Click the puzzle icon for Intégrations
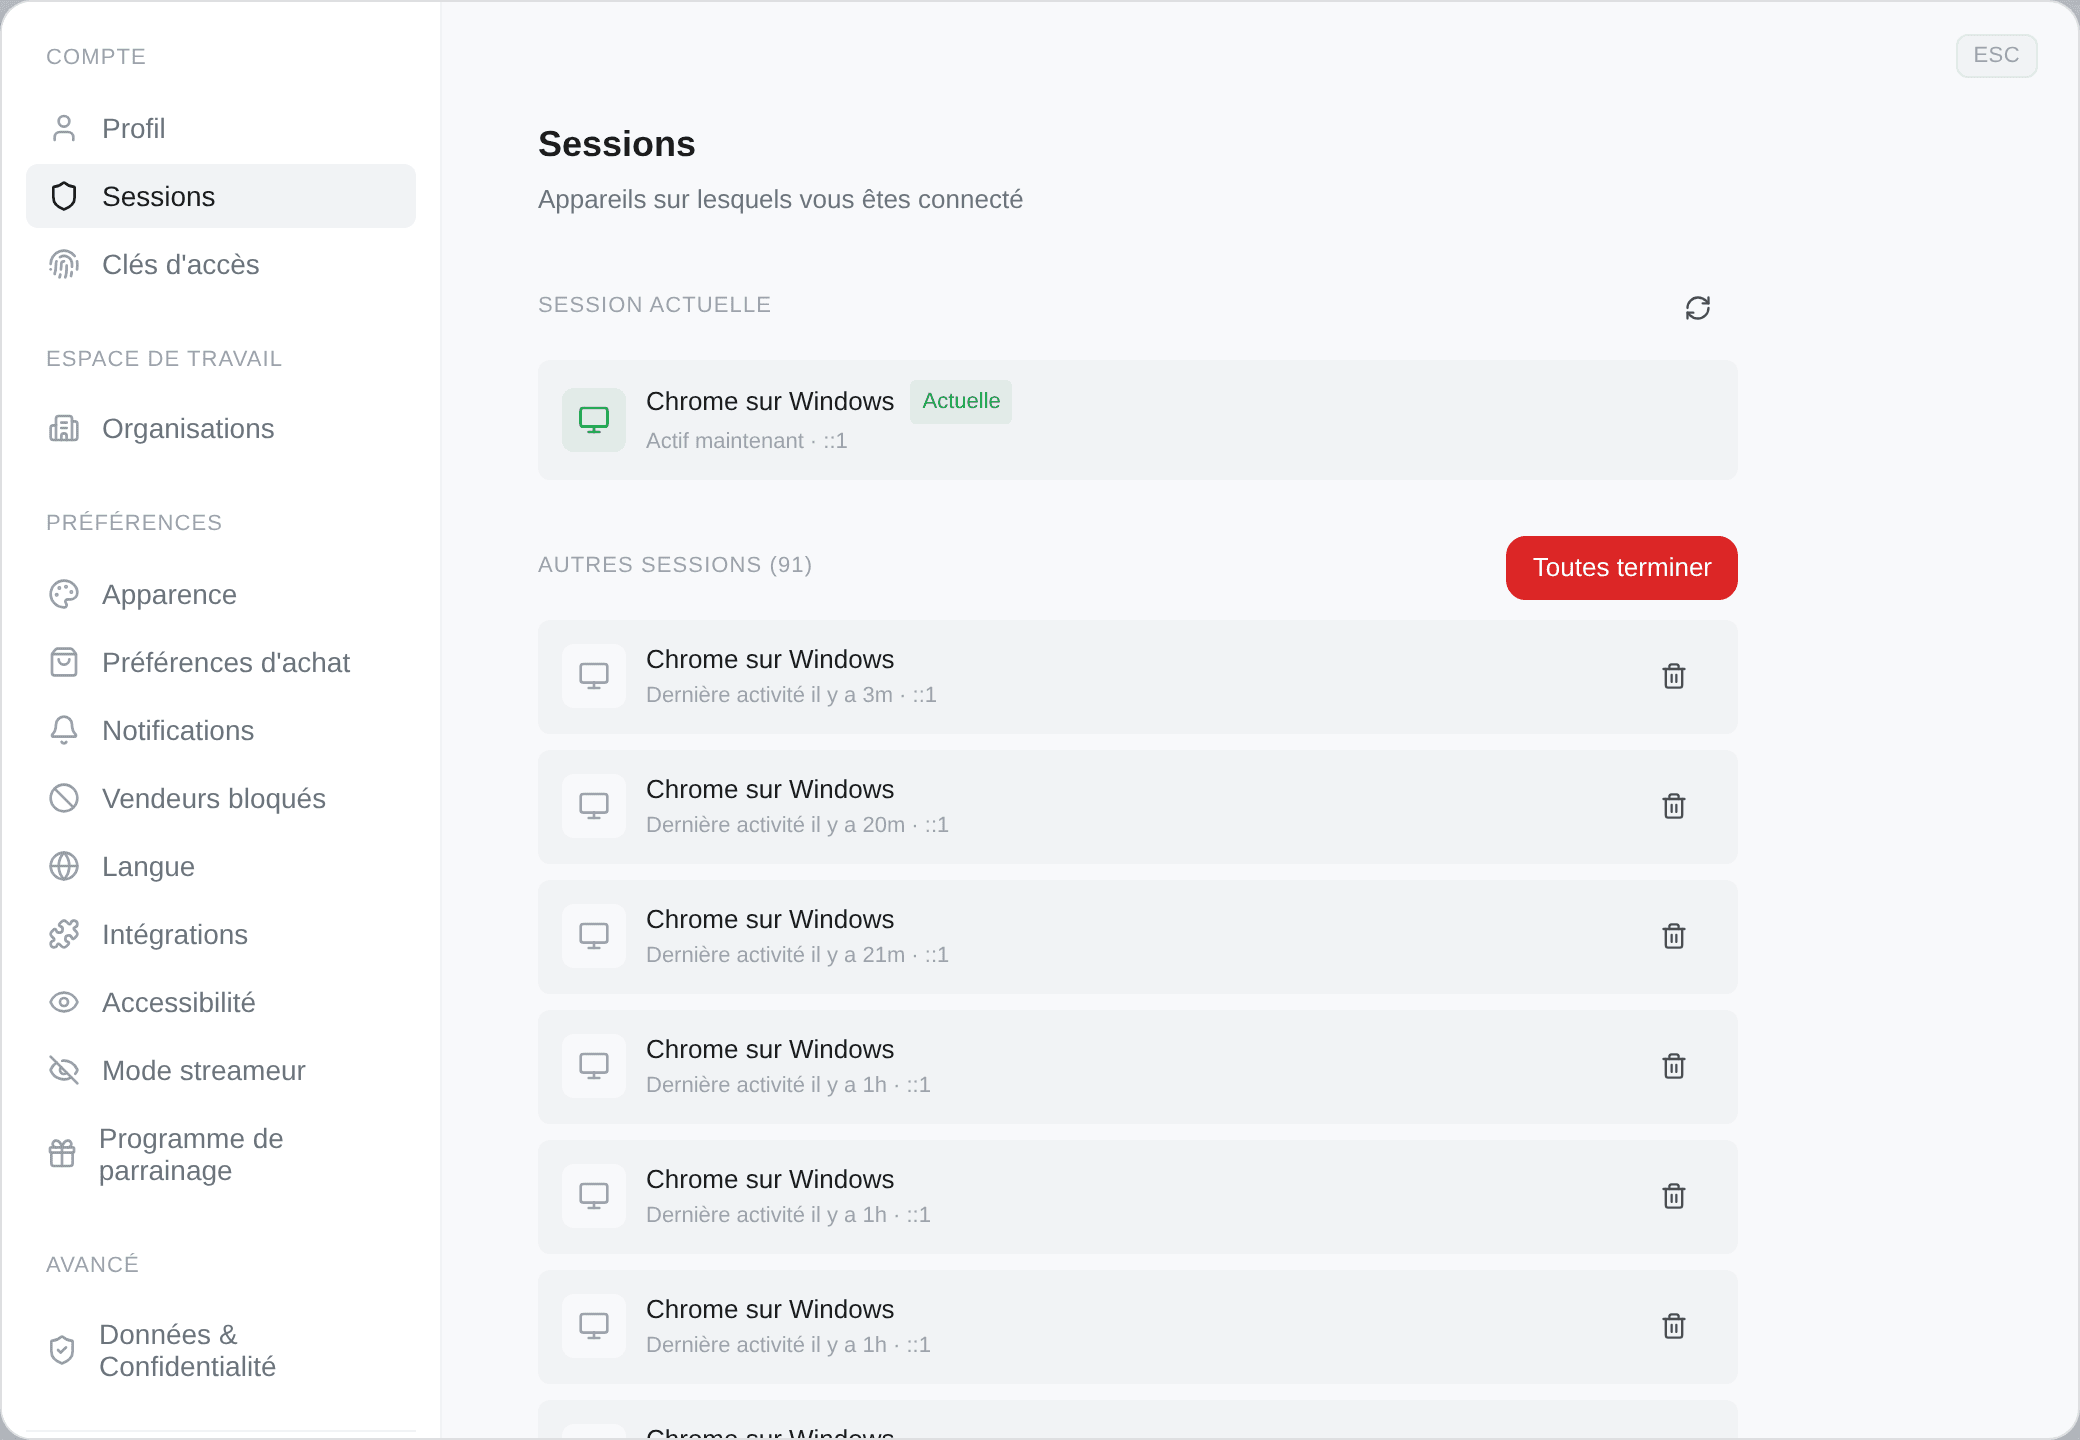This screenshot has height=1440, width=2080. (x=64, y=934)
